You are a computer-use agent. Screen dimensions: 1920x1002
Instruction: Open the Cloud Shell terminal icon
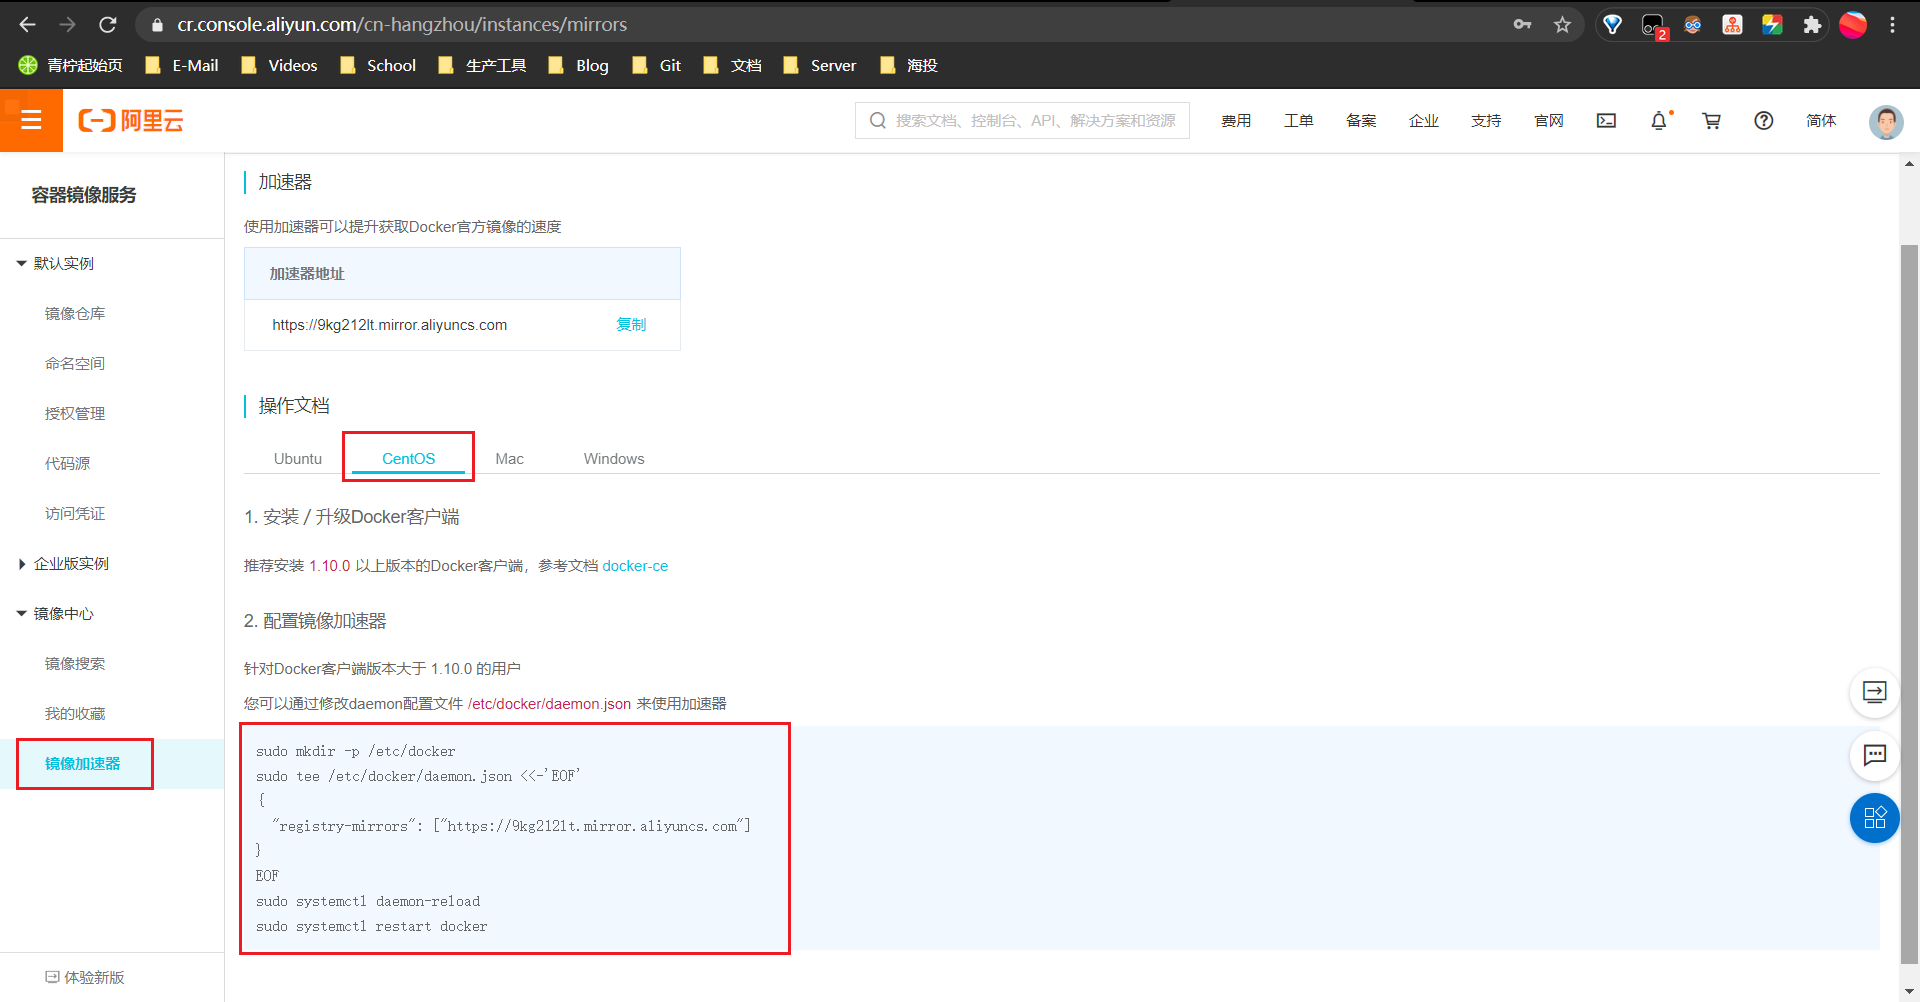1606,120
